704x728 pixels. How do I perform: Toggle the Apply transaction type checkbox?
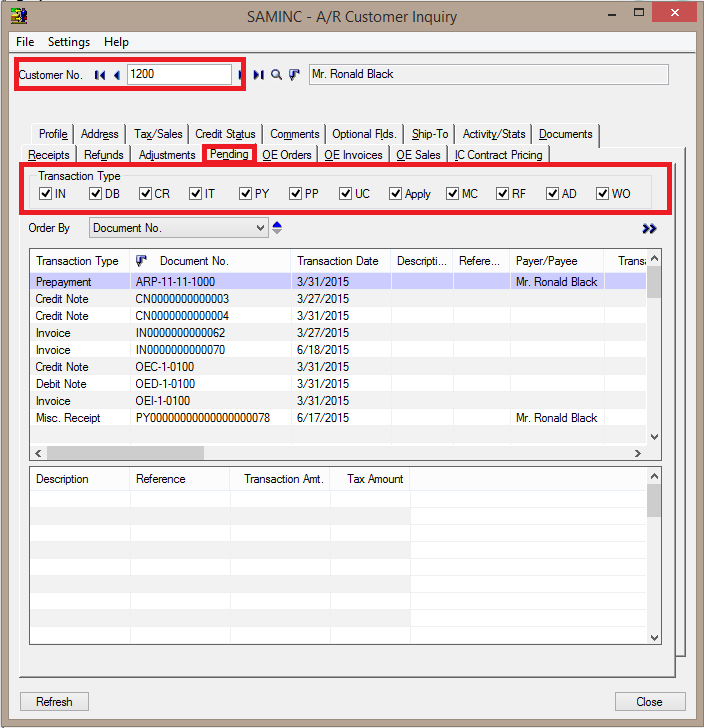pyautogui.click(x=396, y=194)
